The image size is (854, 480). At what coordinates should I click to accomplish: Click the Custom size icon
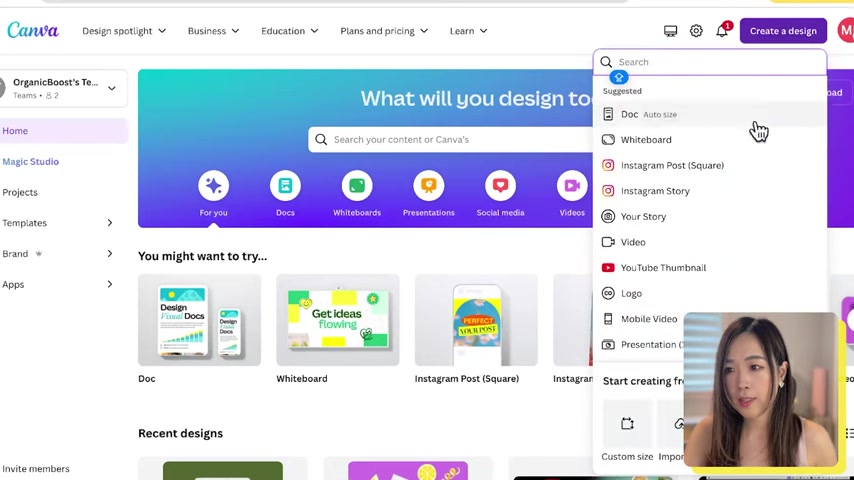click(x=627, y=423)
